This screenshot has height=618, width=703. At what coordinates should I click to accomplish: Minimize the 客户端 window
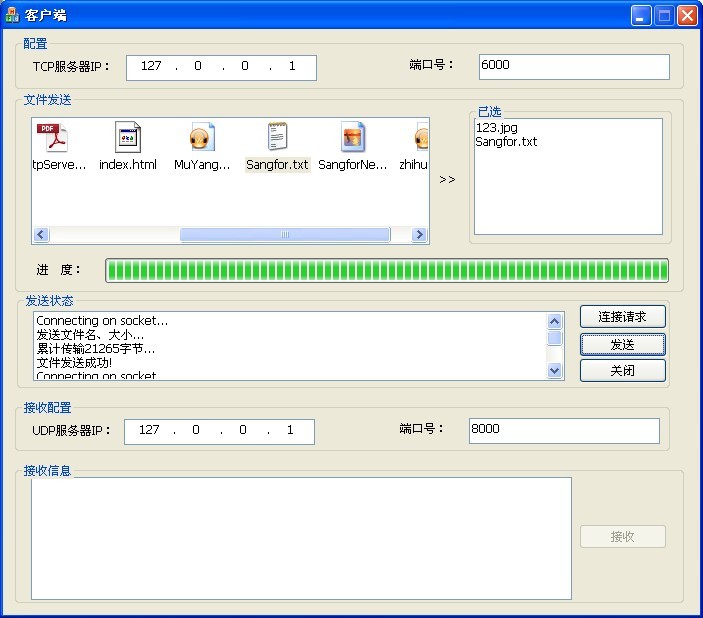pos(641,16)
